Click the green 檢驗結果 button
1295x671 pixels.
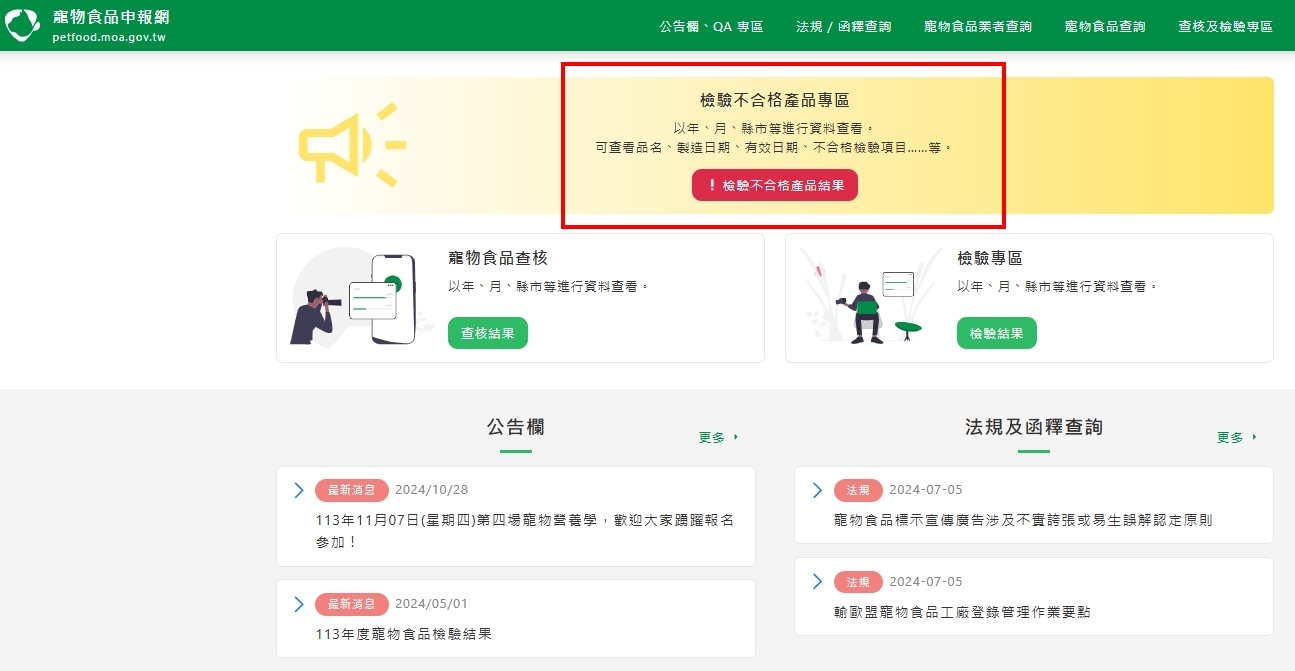(x=996, y=333)
